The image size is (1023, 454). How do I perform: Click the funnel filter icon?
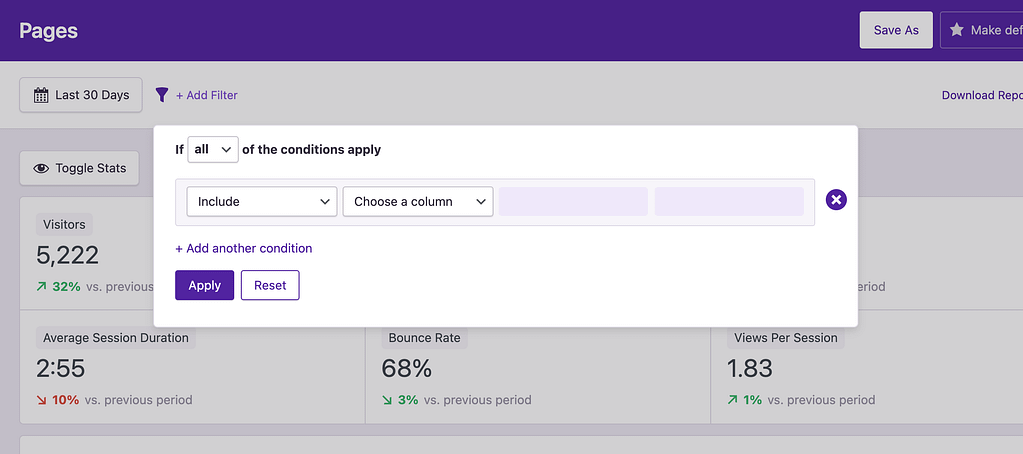pyautogui.click(x=162, y=95)
